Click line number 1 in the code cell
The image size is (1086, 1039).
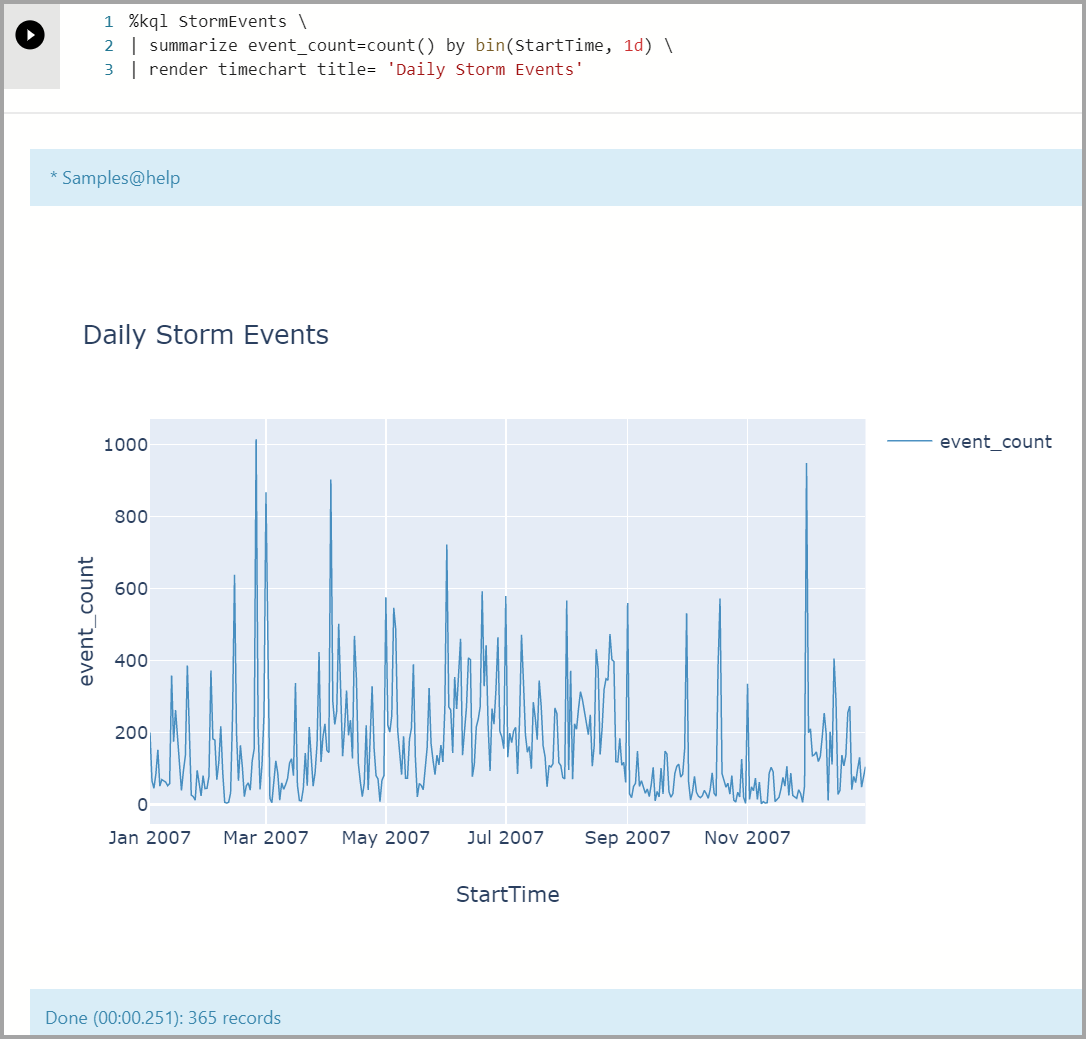click(108, 21)
